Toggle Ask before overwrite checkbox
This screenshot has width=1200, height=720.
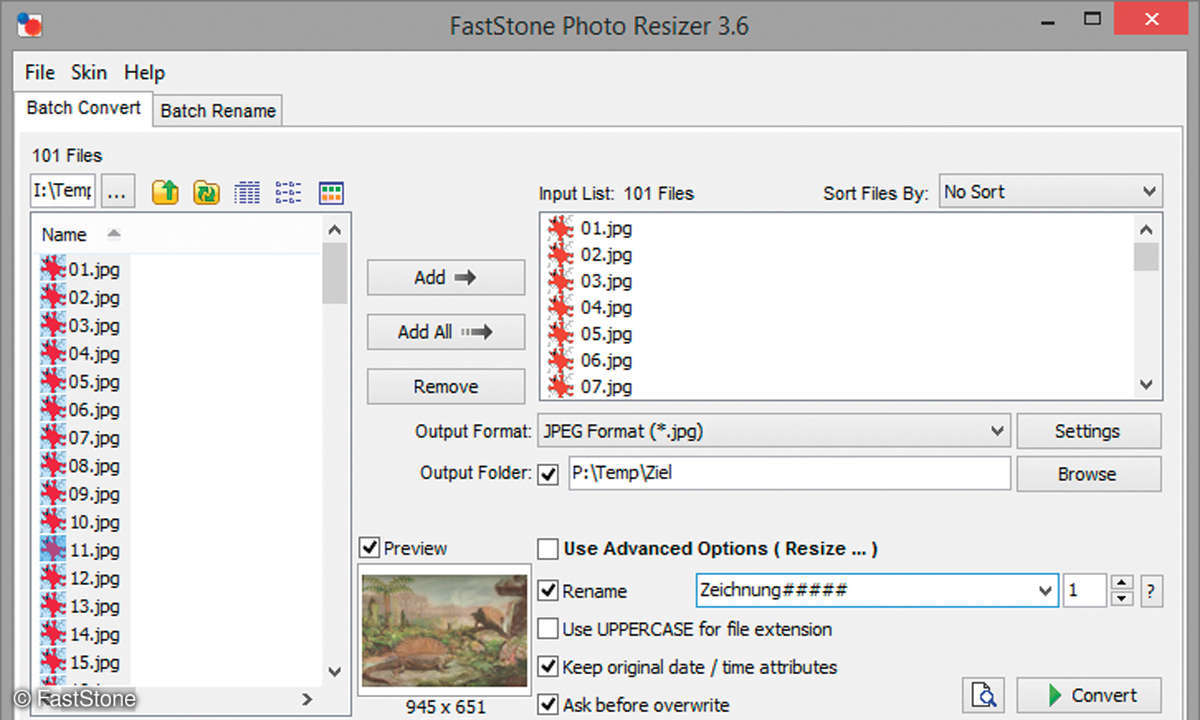[548, 705]
